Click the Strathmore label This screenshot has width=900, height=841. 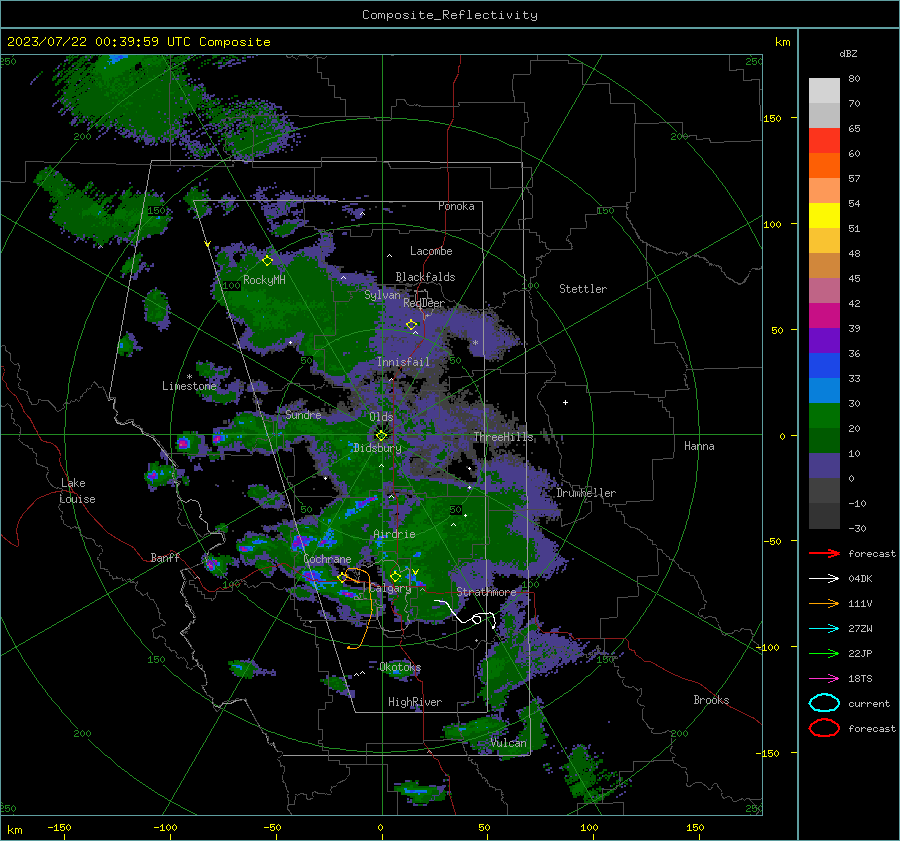[486, 591]
